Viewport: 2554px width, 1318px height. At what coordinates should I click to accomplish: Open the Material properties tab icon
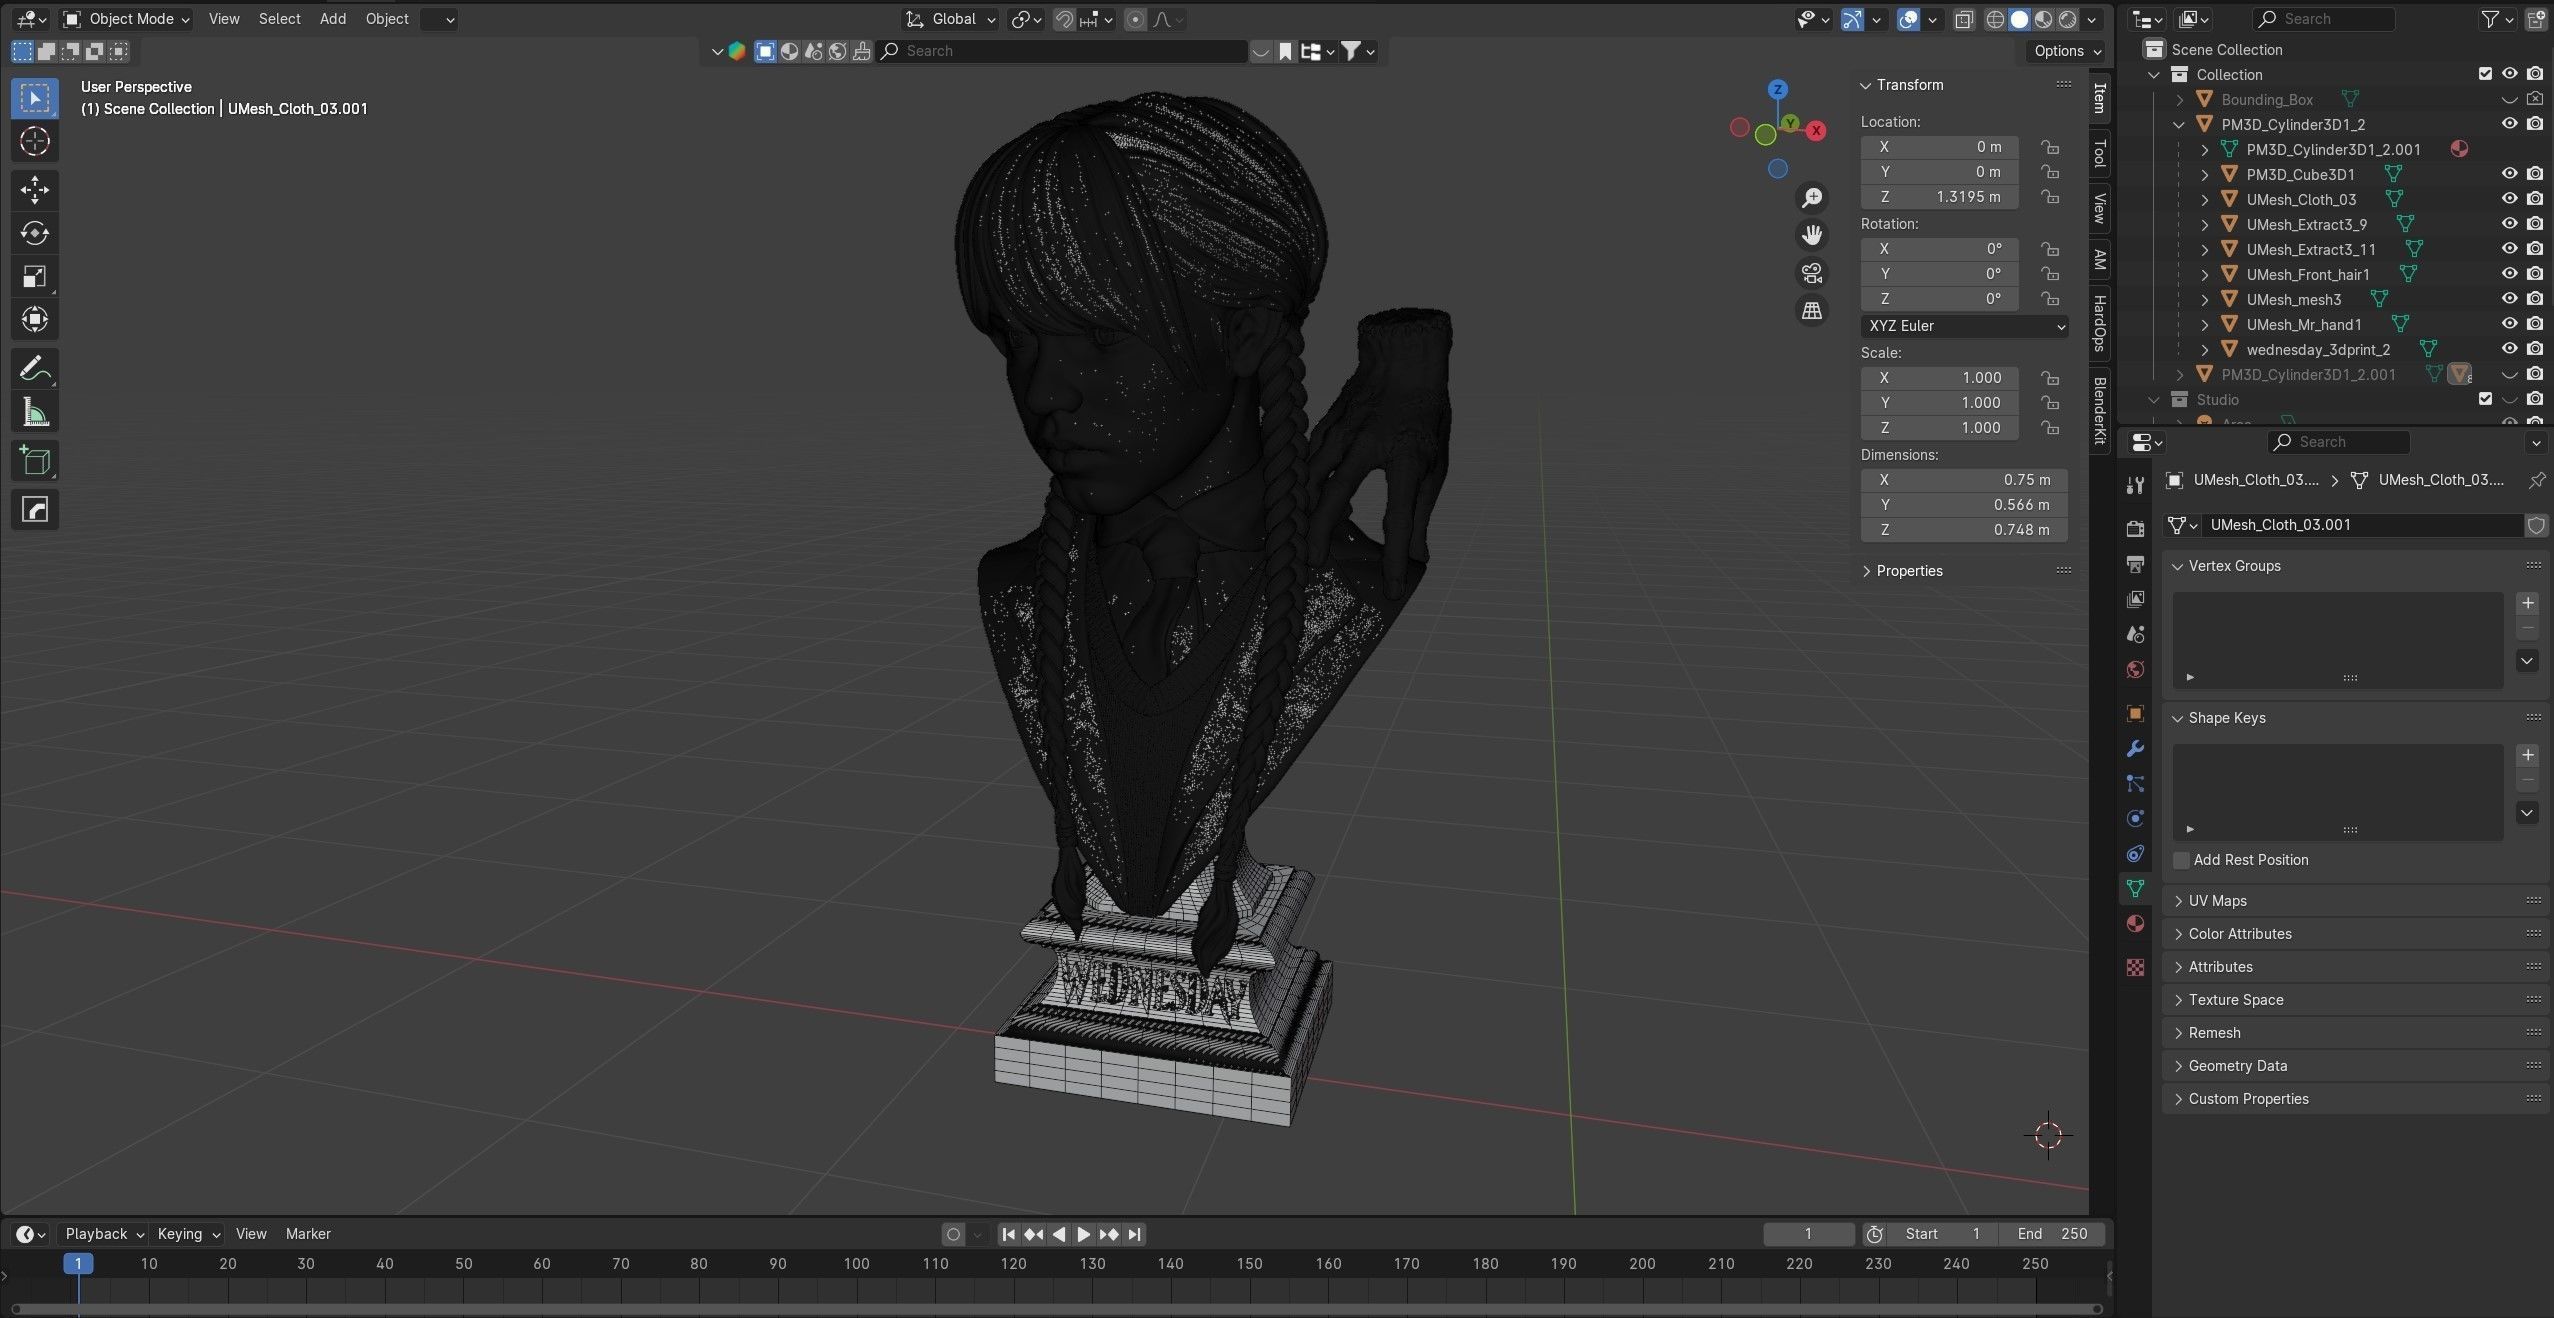pyautogui.click(x=2135, y=923)
